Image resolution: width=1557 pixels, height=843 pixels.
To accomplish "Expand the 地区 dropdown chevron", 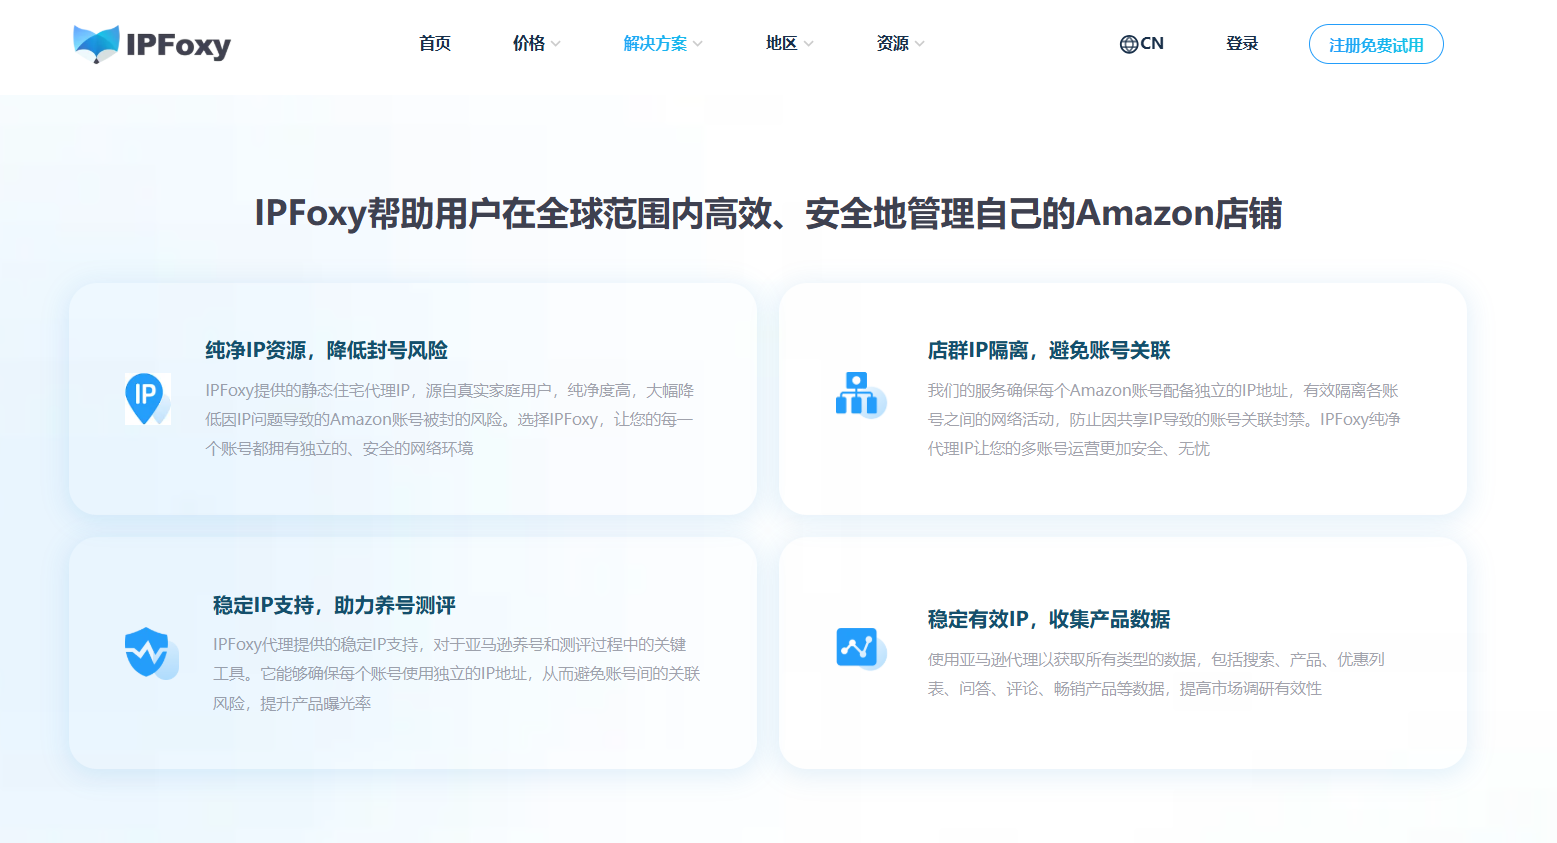I will pos(809,44).
